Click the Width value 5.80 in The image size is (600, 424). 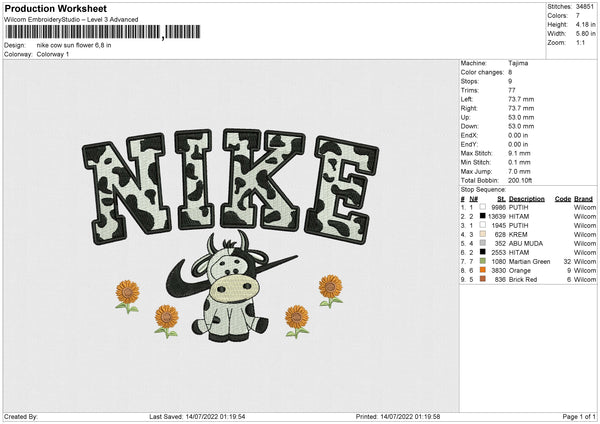pos(585,34)
